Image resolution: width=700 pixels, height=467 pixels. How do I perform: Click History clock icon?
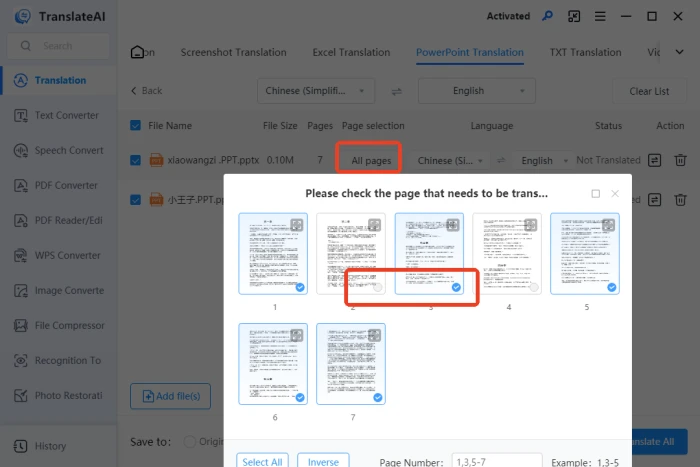click(21, 446)
